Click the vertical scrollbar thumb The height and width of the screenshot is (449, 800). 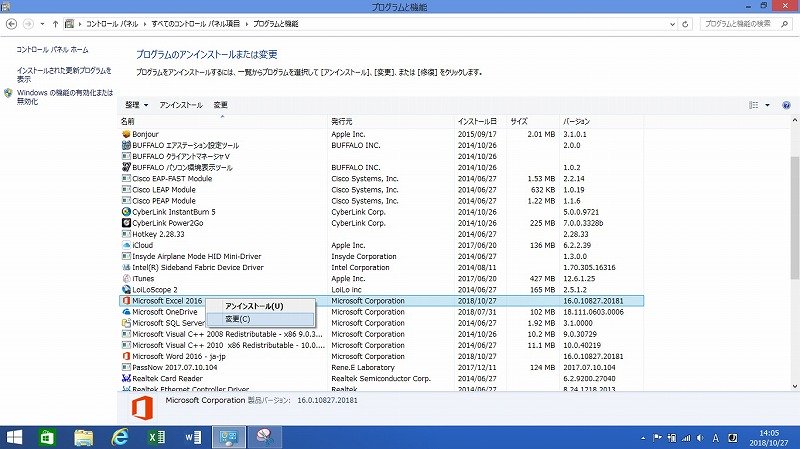(795, 218)
